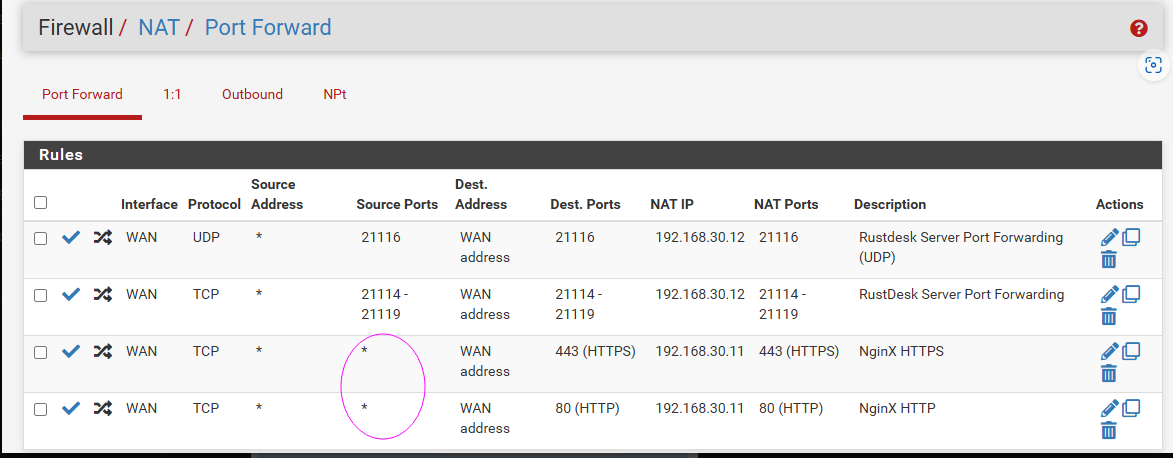
Task: Check the select-all checkbox in header
Action: [x=40, y=203]
